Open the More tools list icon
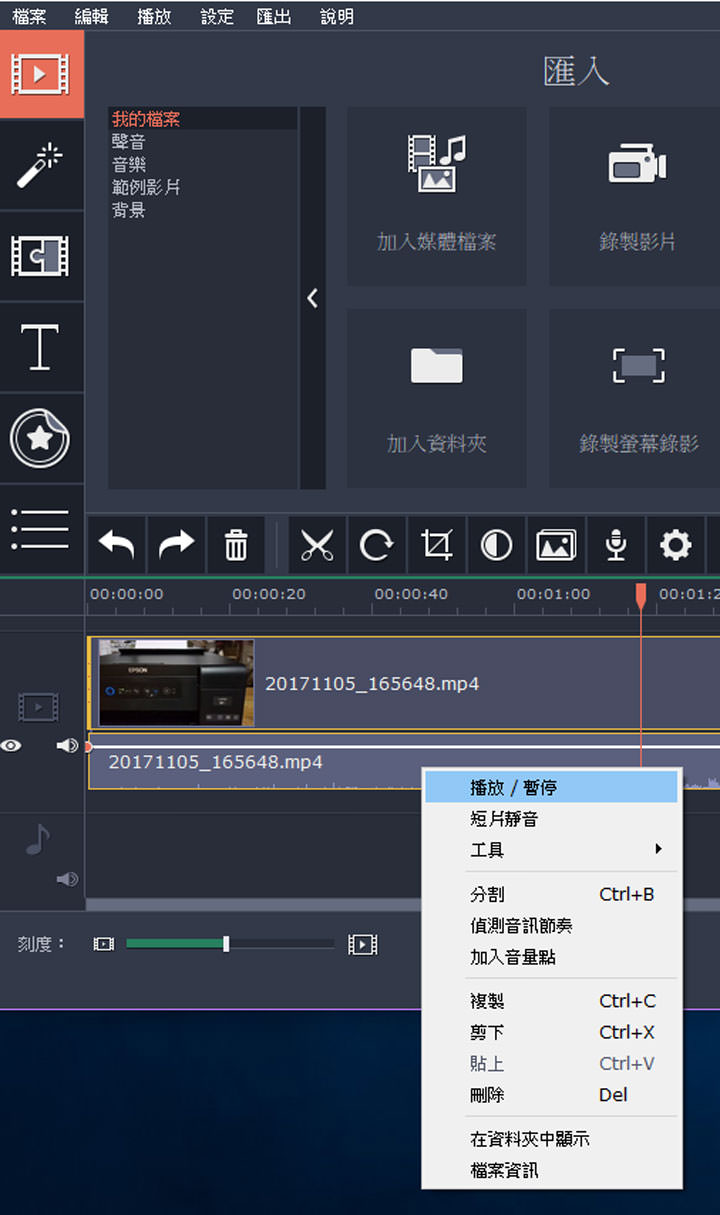This screenshot has width=720, height=1215. (x=41, y=529)
